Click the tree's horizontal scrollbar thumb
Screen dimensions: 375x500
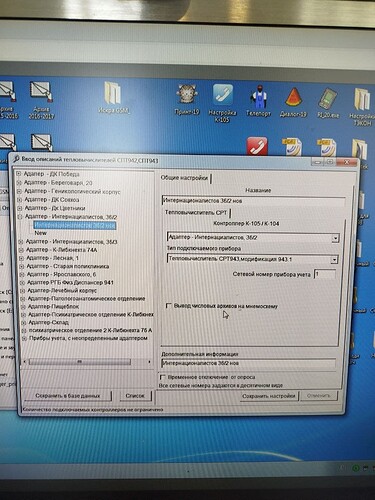79,361
